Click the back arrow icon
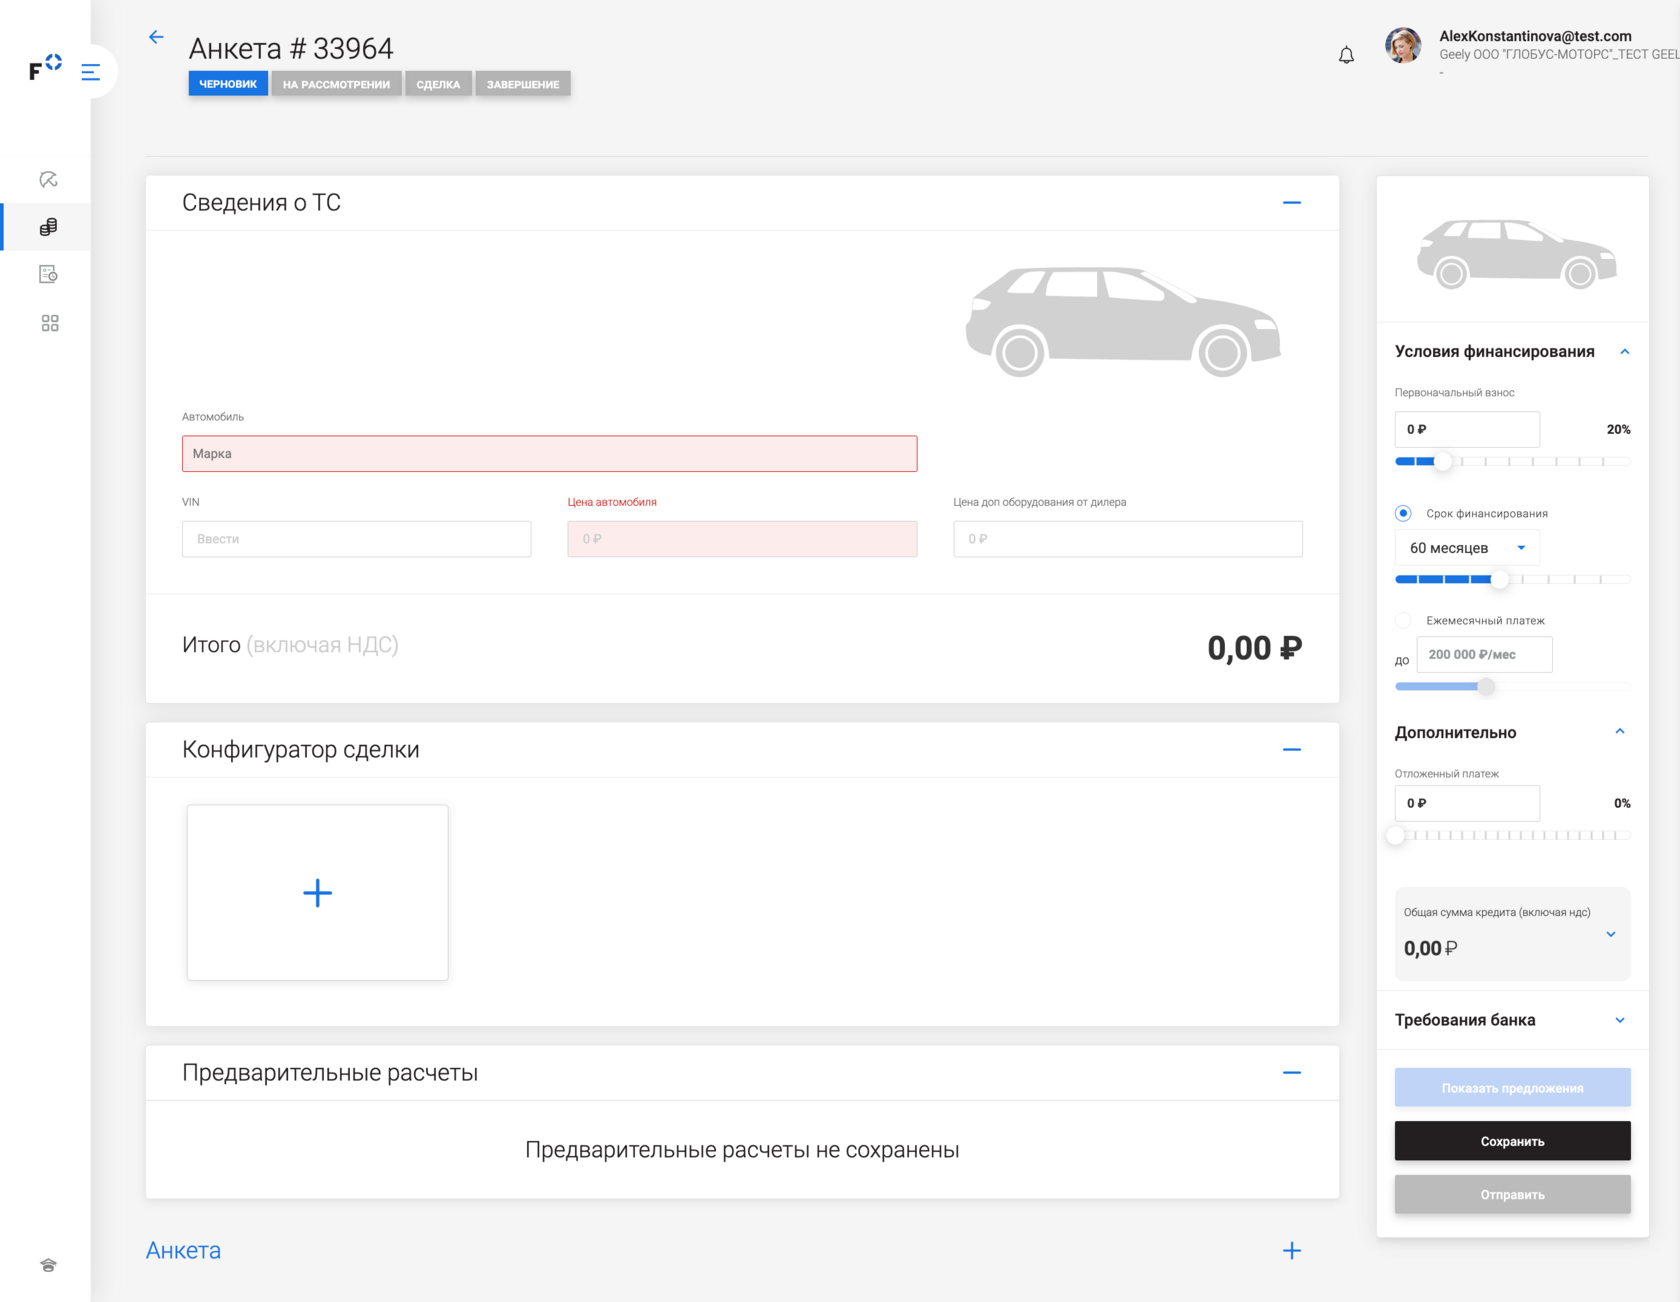Viewport: 1680px width, 1302px height. [x=156, y=37]
